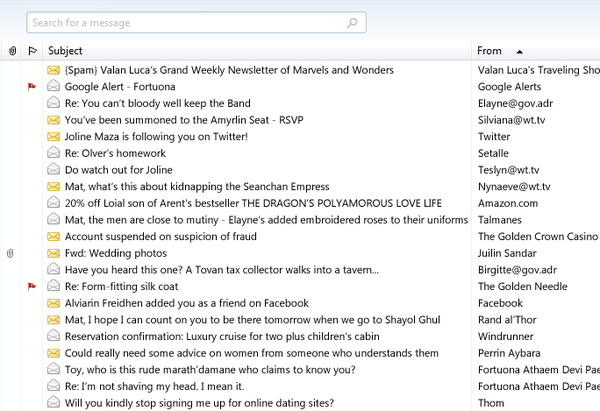
Task: Click envelope icon of 20% off Loial message
Action: pyautogui.click(x=54, y=202)
